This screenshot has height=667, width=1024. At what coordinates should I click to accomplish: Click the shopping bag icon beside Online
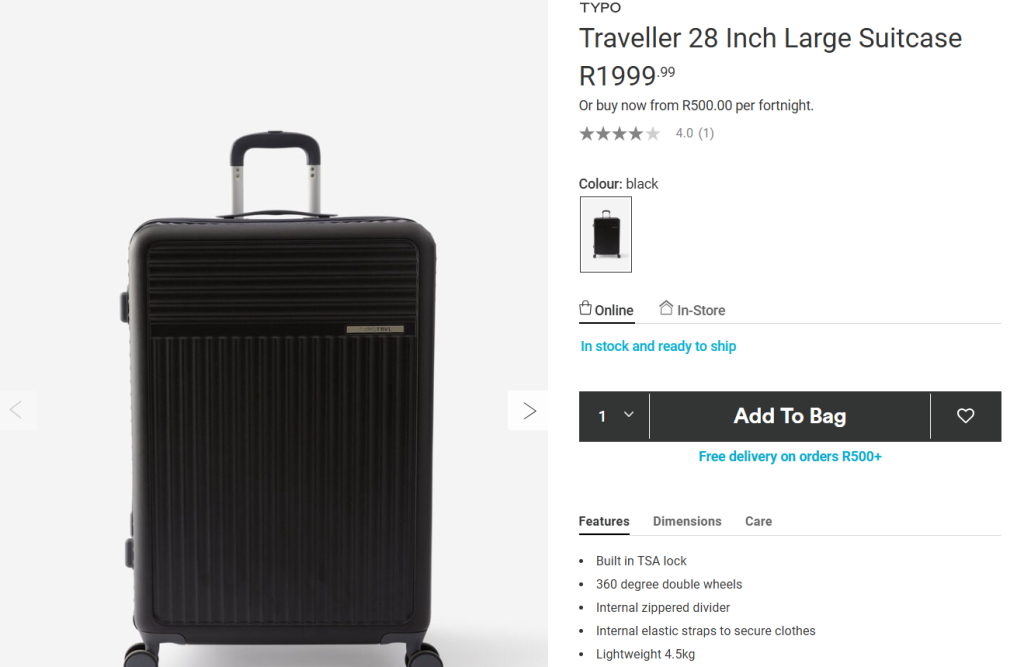[586, 308]
